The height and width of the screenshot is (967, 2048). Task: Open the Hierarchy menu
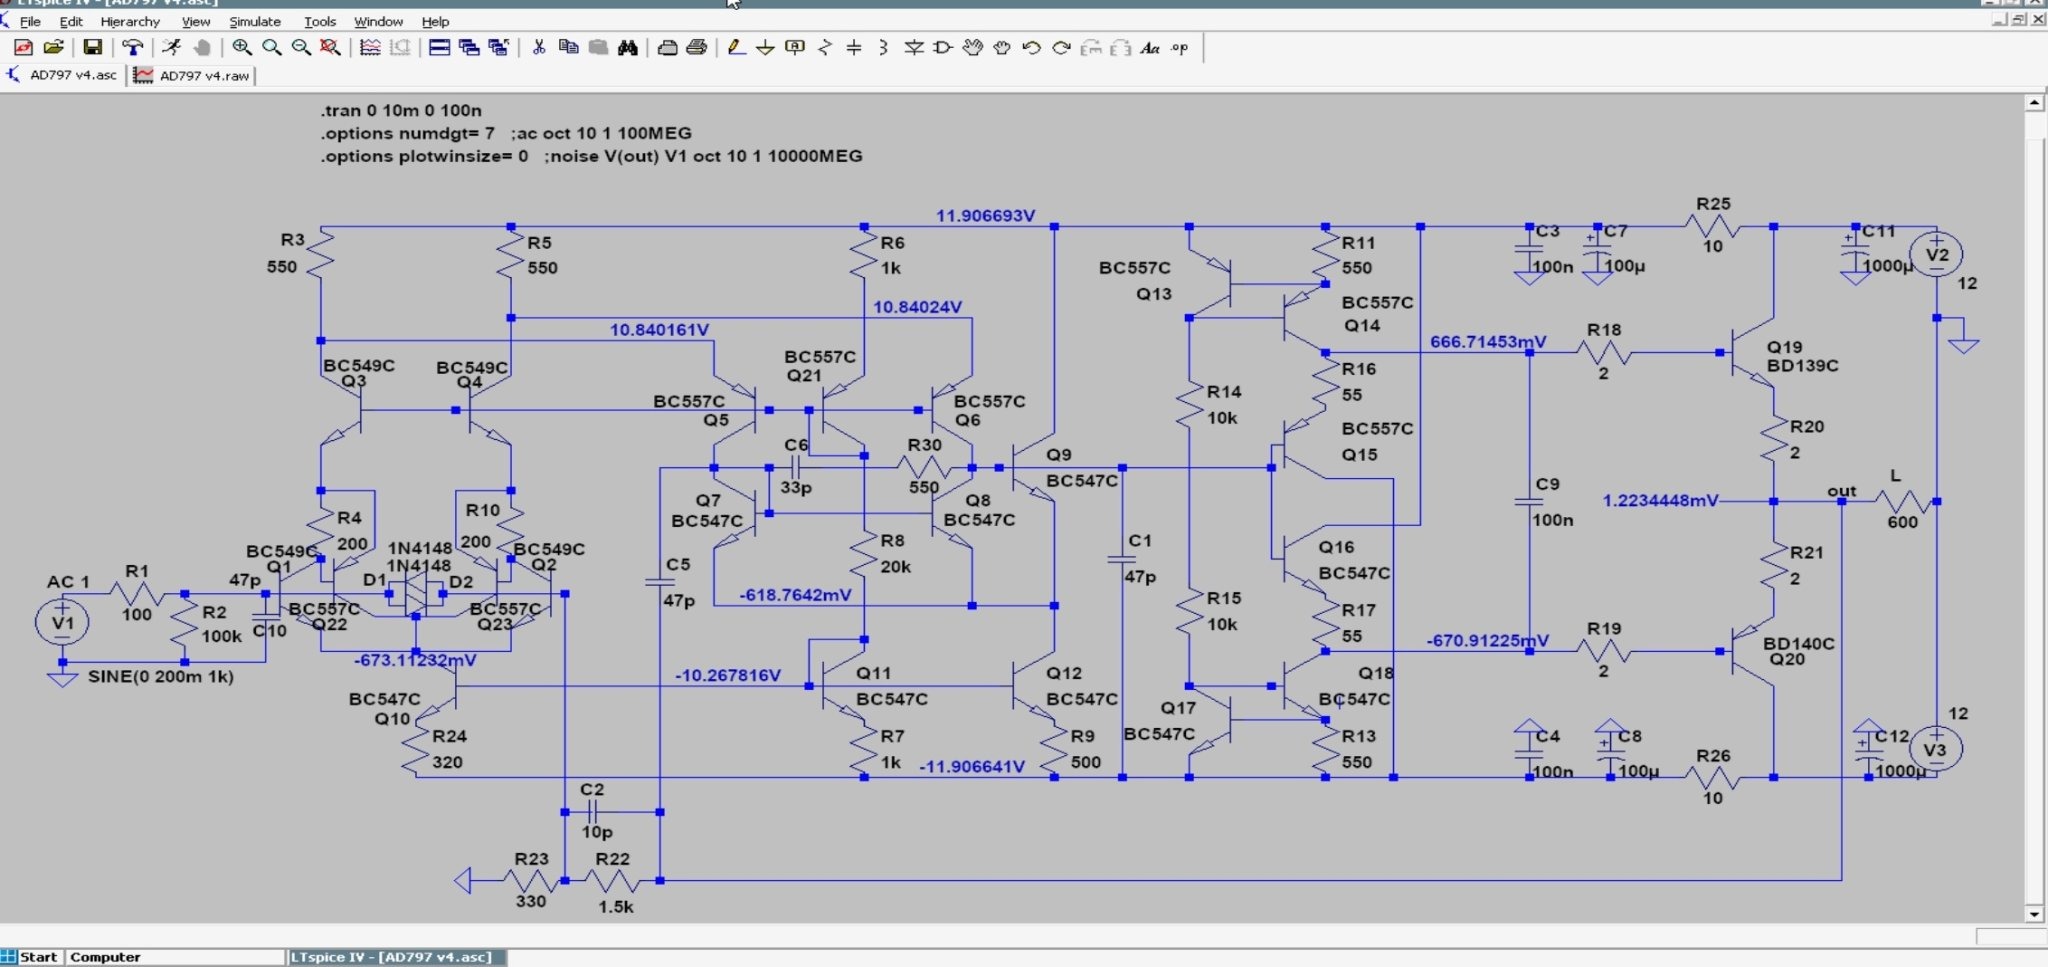130,21
